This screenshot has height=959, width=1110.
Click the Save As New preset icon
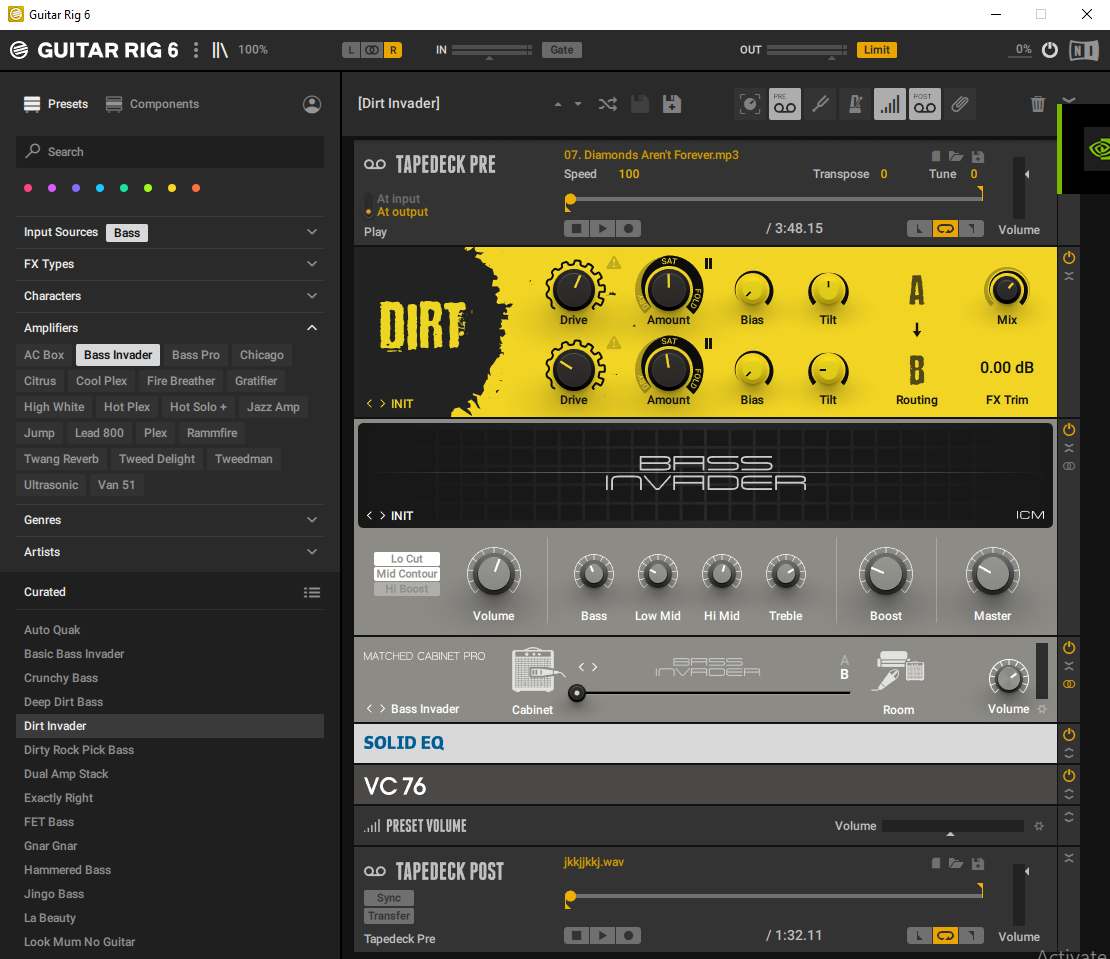[671, 104]
